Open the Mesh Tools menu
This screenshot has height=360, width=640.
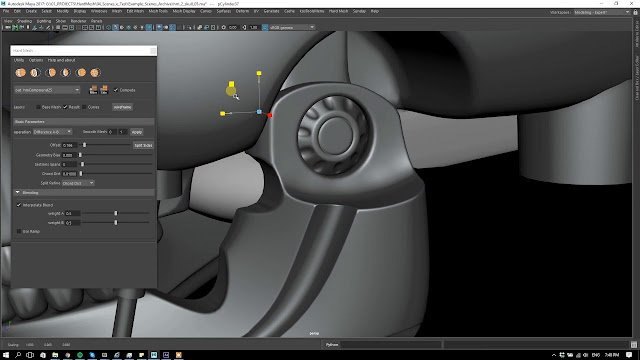point(158,11)
